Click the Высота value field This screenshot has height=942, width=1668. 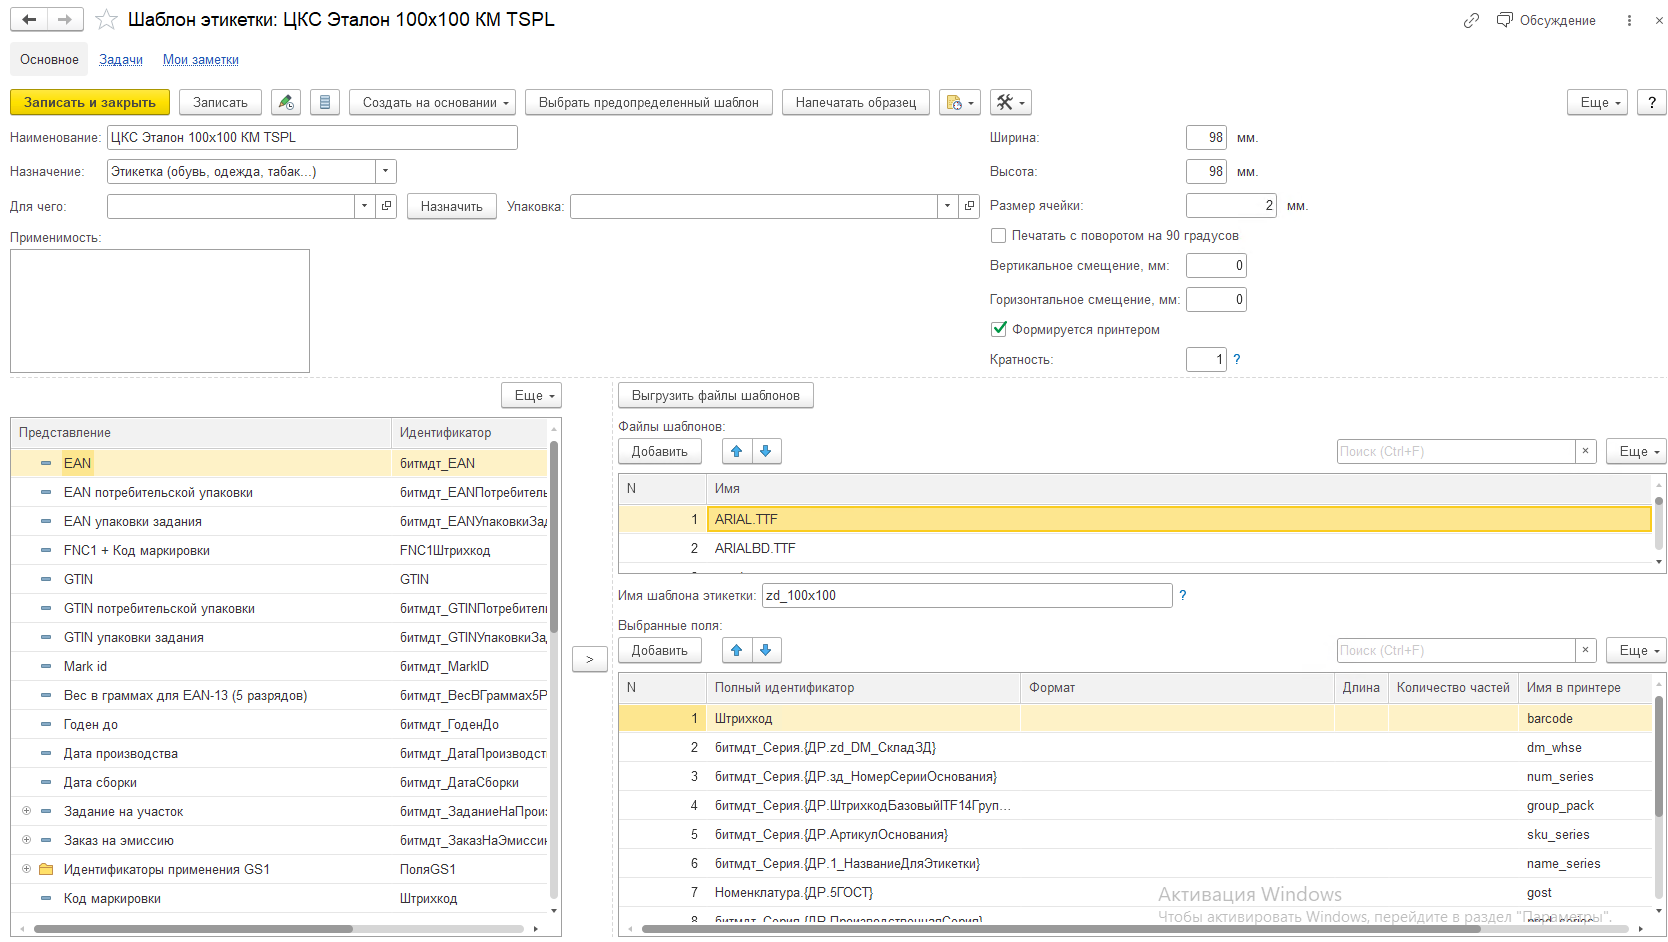pos(1207,171)
